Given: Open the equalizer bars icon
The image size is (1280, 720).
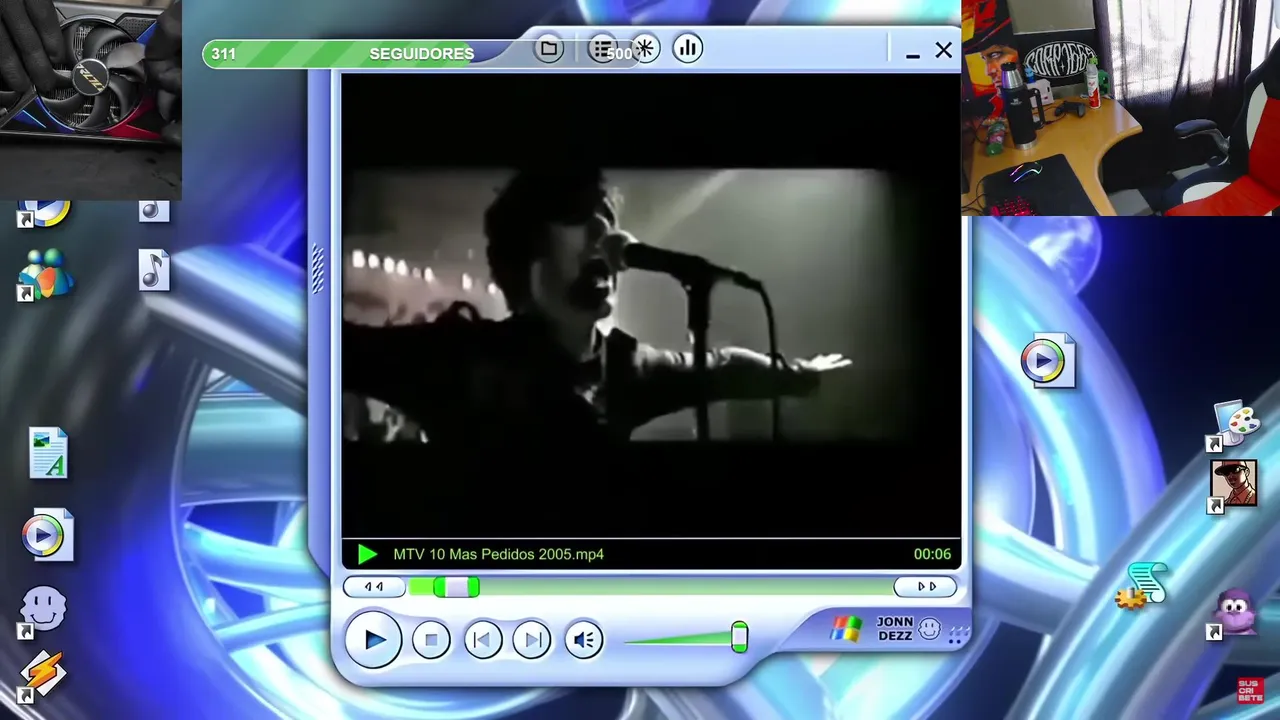Looking at the screenshot, I should point(688,48).
